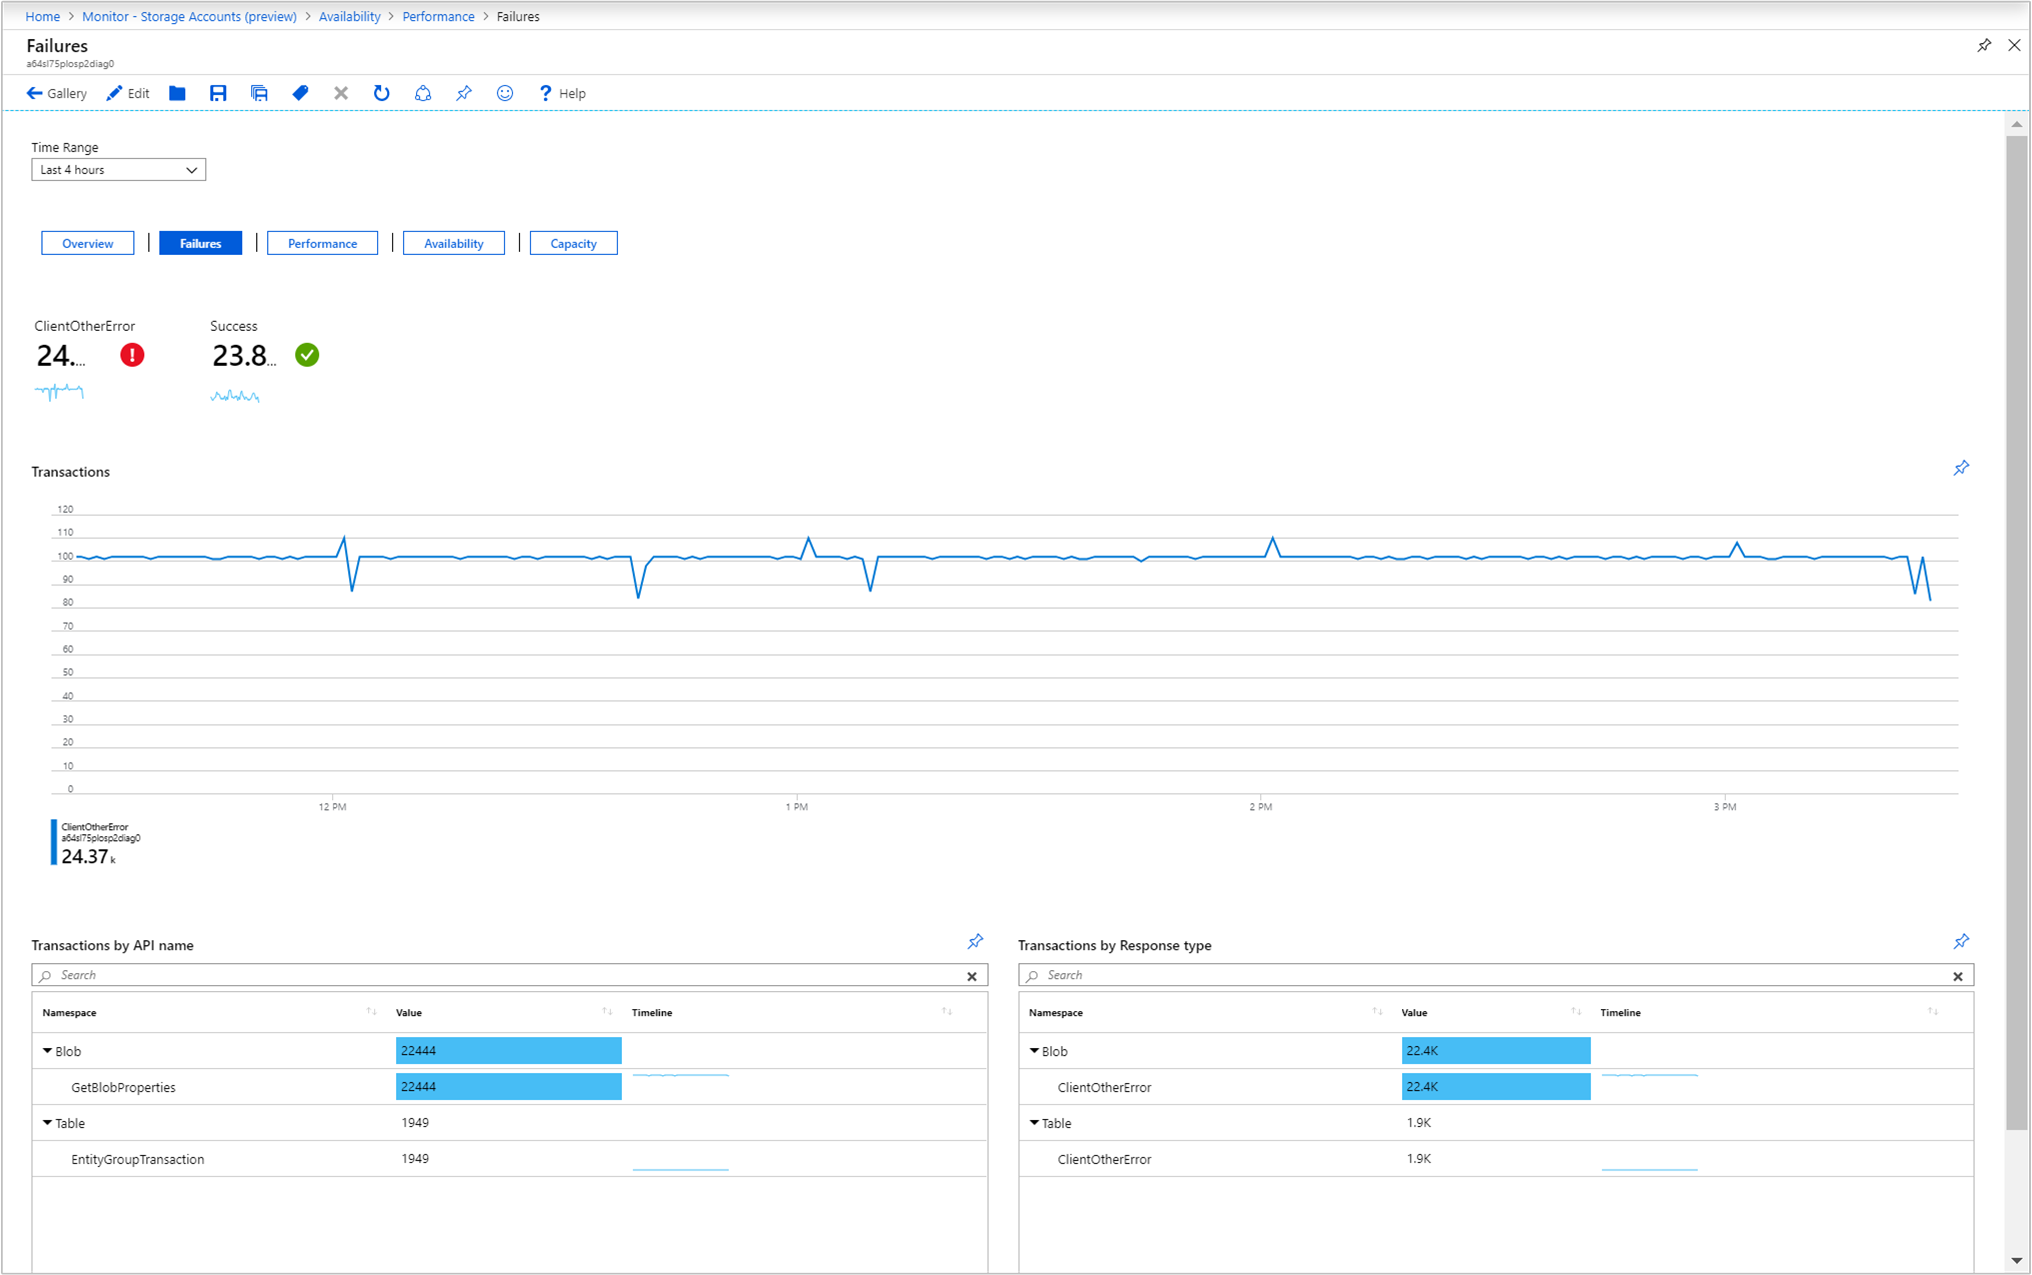This screenshot has height=1275, width=2032.
Task: Clear the Transactions by API name search
Action: point(972,975)
